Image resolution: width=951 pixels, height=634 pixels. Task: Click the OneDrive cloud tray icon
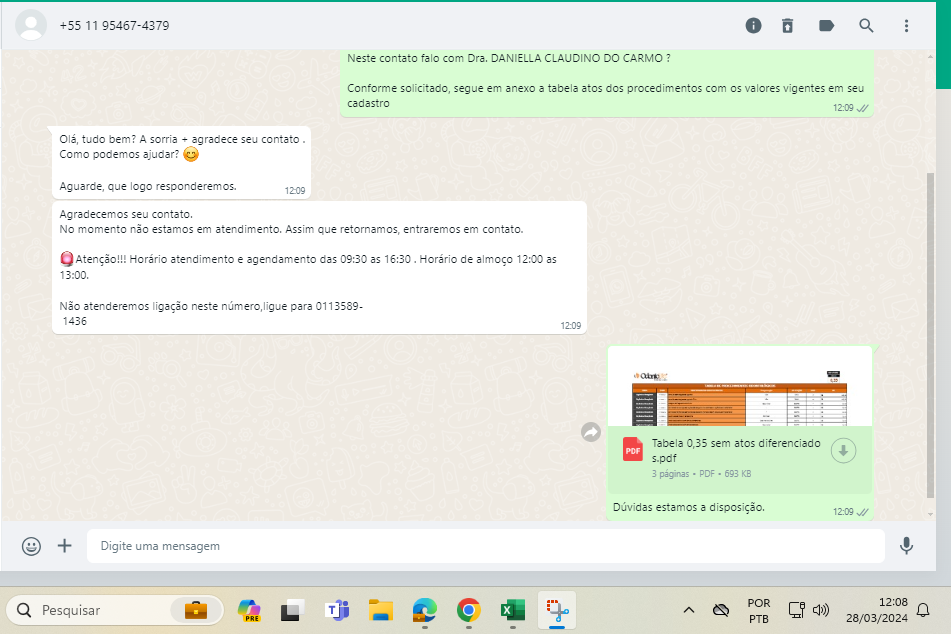click(721, 610)
